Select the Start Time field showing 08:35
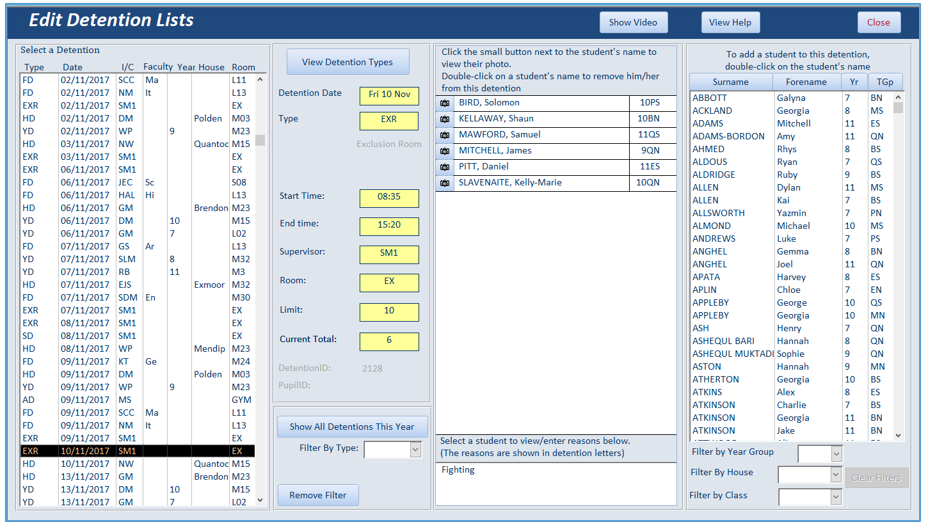The height and width of the screenshot is (527, 927). 389,198
